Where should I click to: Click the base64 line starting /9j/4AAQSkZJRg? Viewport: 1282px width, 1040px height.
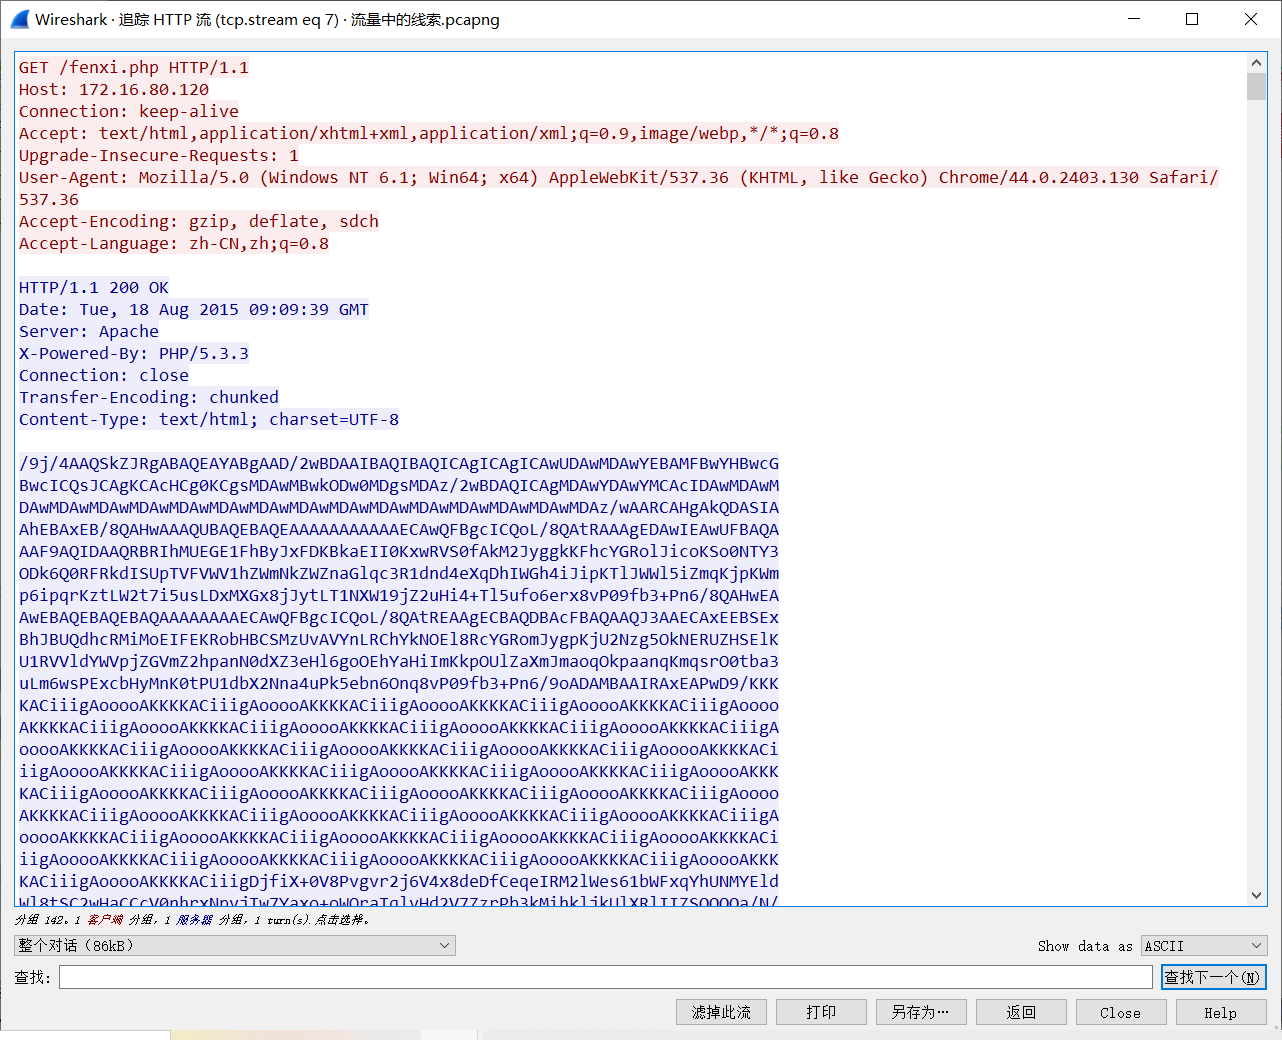point(399,463)
